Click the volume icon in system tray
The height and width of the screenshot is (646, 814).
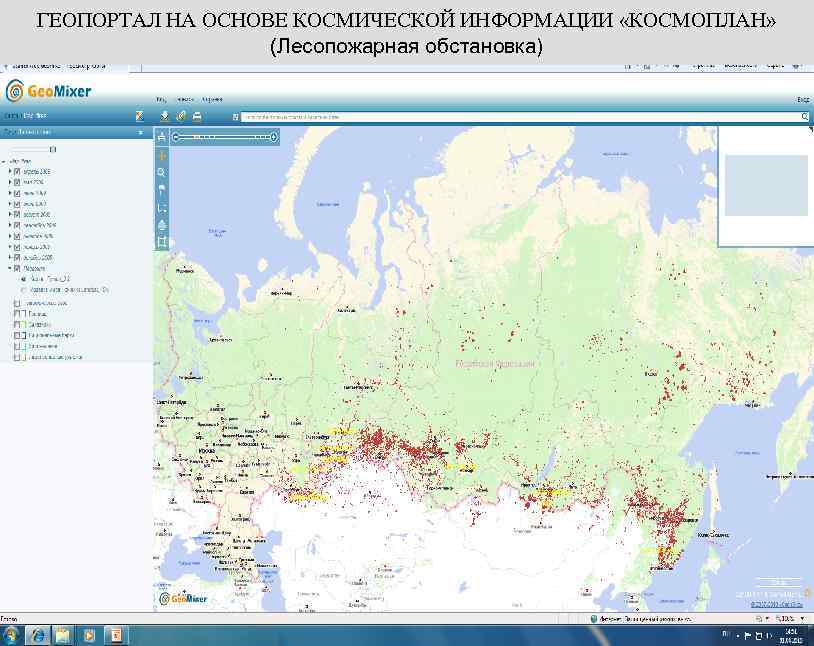pyautogui.click(x=769, y=636)
